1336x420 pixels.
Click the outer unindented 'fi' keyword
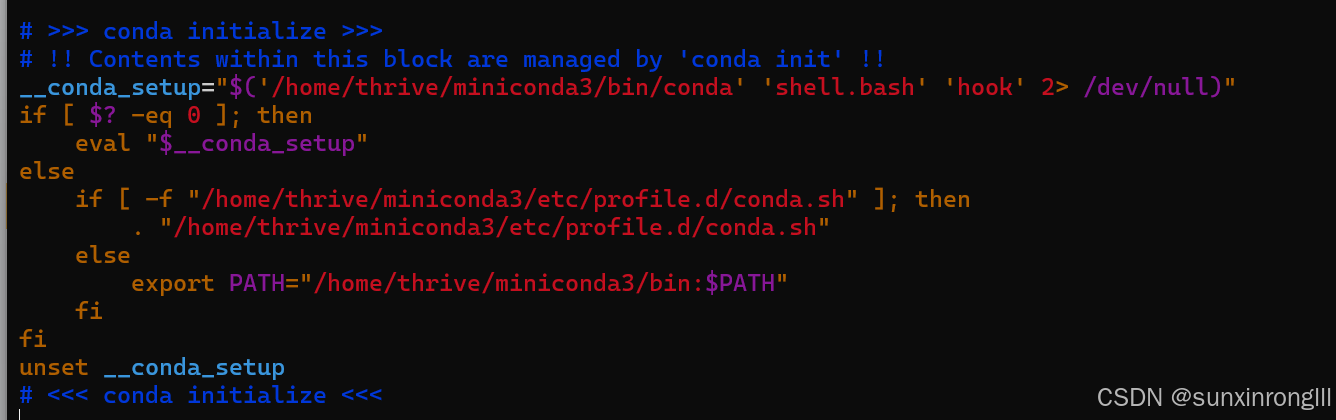[x=33, y=339]
